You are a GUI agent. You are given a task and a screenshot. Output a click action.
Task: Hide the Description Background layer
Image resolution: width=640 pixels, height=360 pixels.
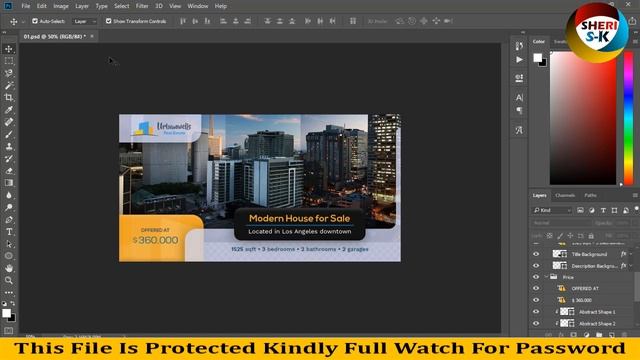tap(536, 266)
